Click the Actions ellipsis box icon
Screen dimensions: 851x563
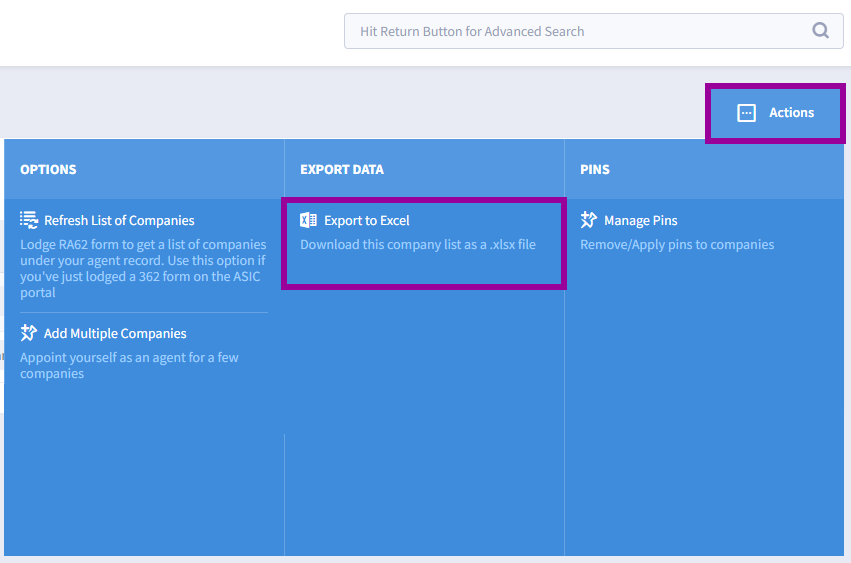click(x=746, y=113)
